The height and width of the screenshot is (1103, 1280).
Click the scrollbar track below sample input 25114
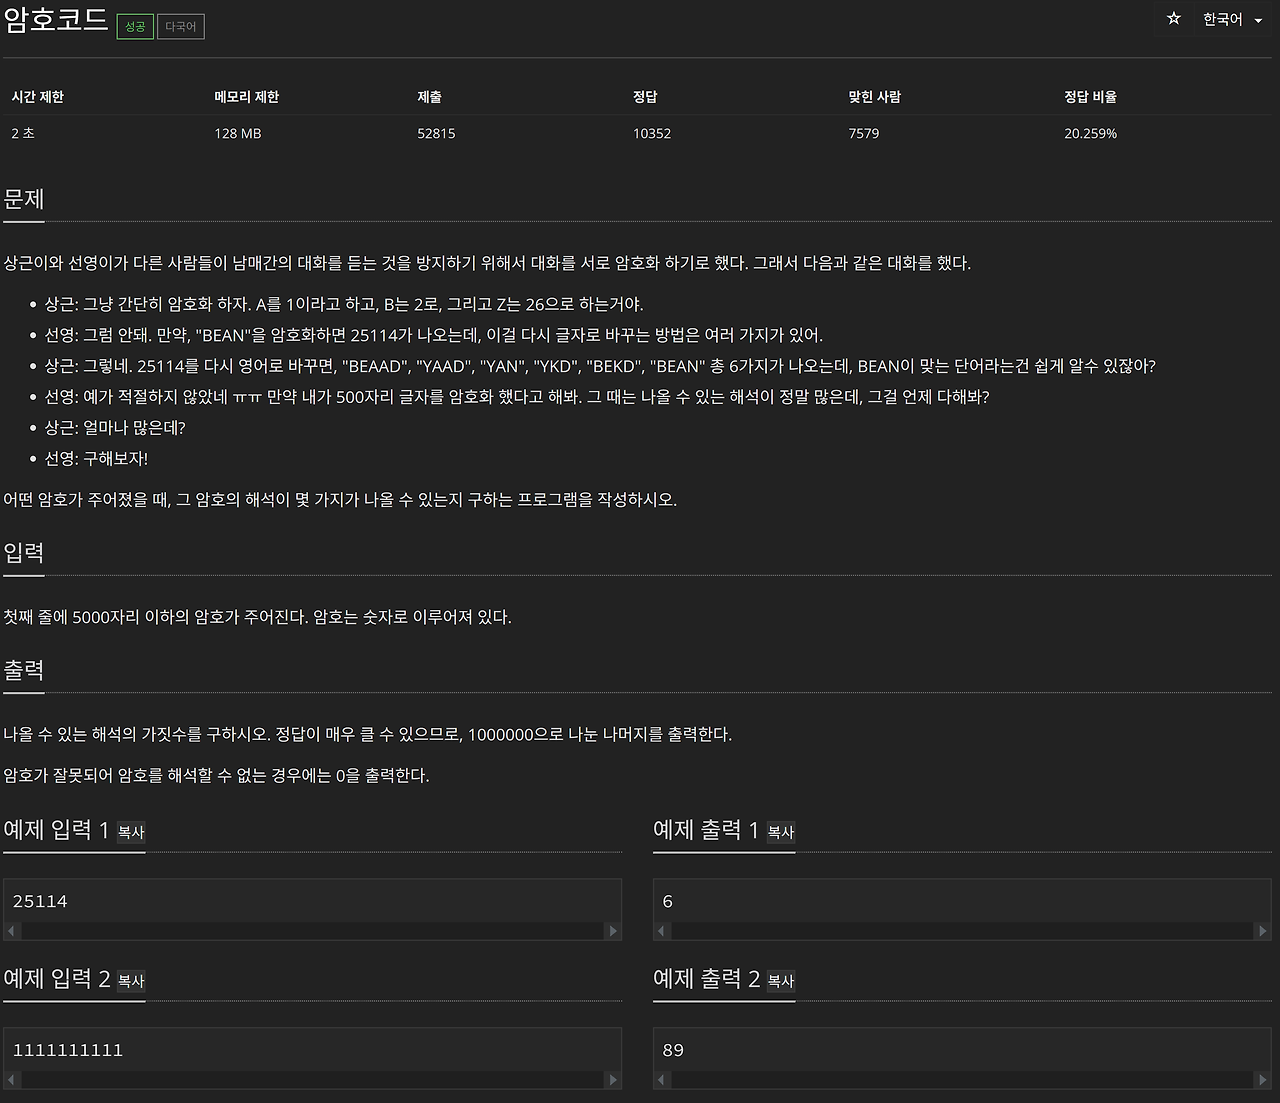(312, 930)
